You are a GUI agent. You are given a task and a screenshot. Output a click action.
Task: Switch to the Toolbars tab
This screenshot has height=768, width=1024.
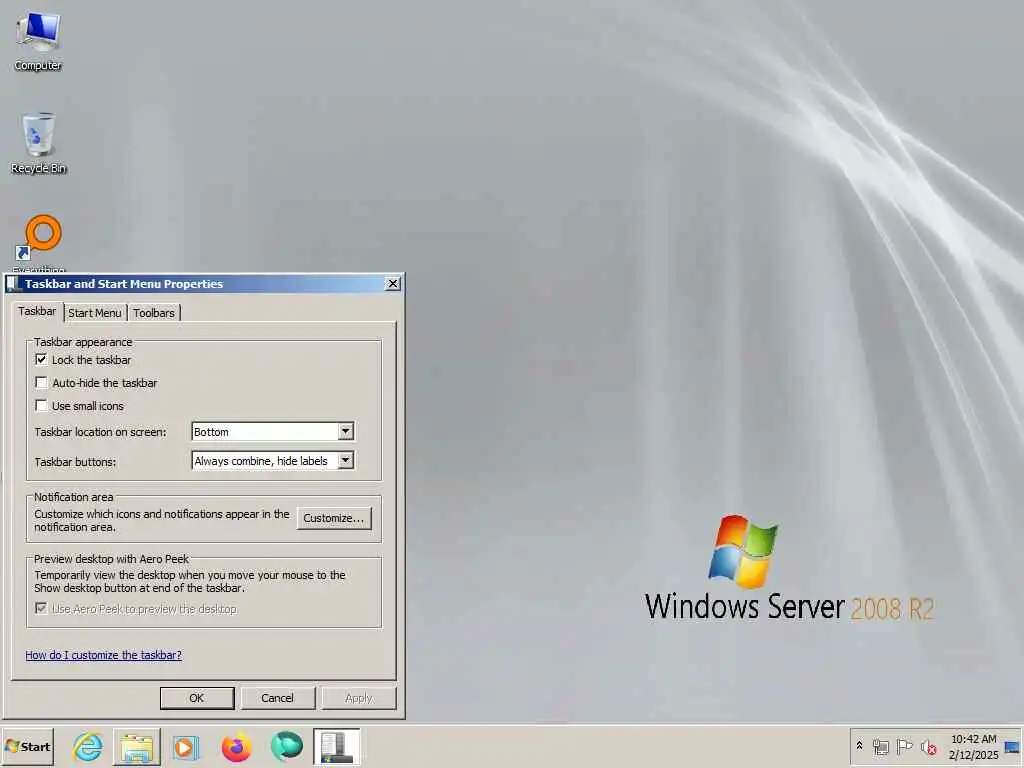pos(154,313)
